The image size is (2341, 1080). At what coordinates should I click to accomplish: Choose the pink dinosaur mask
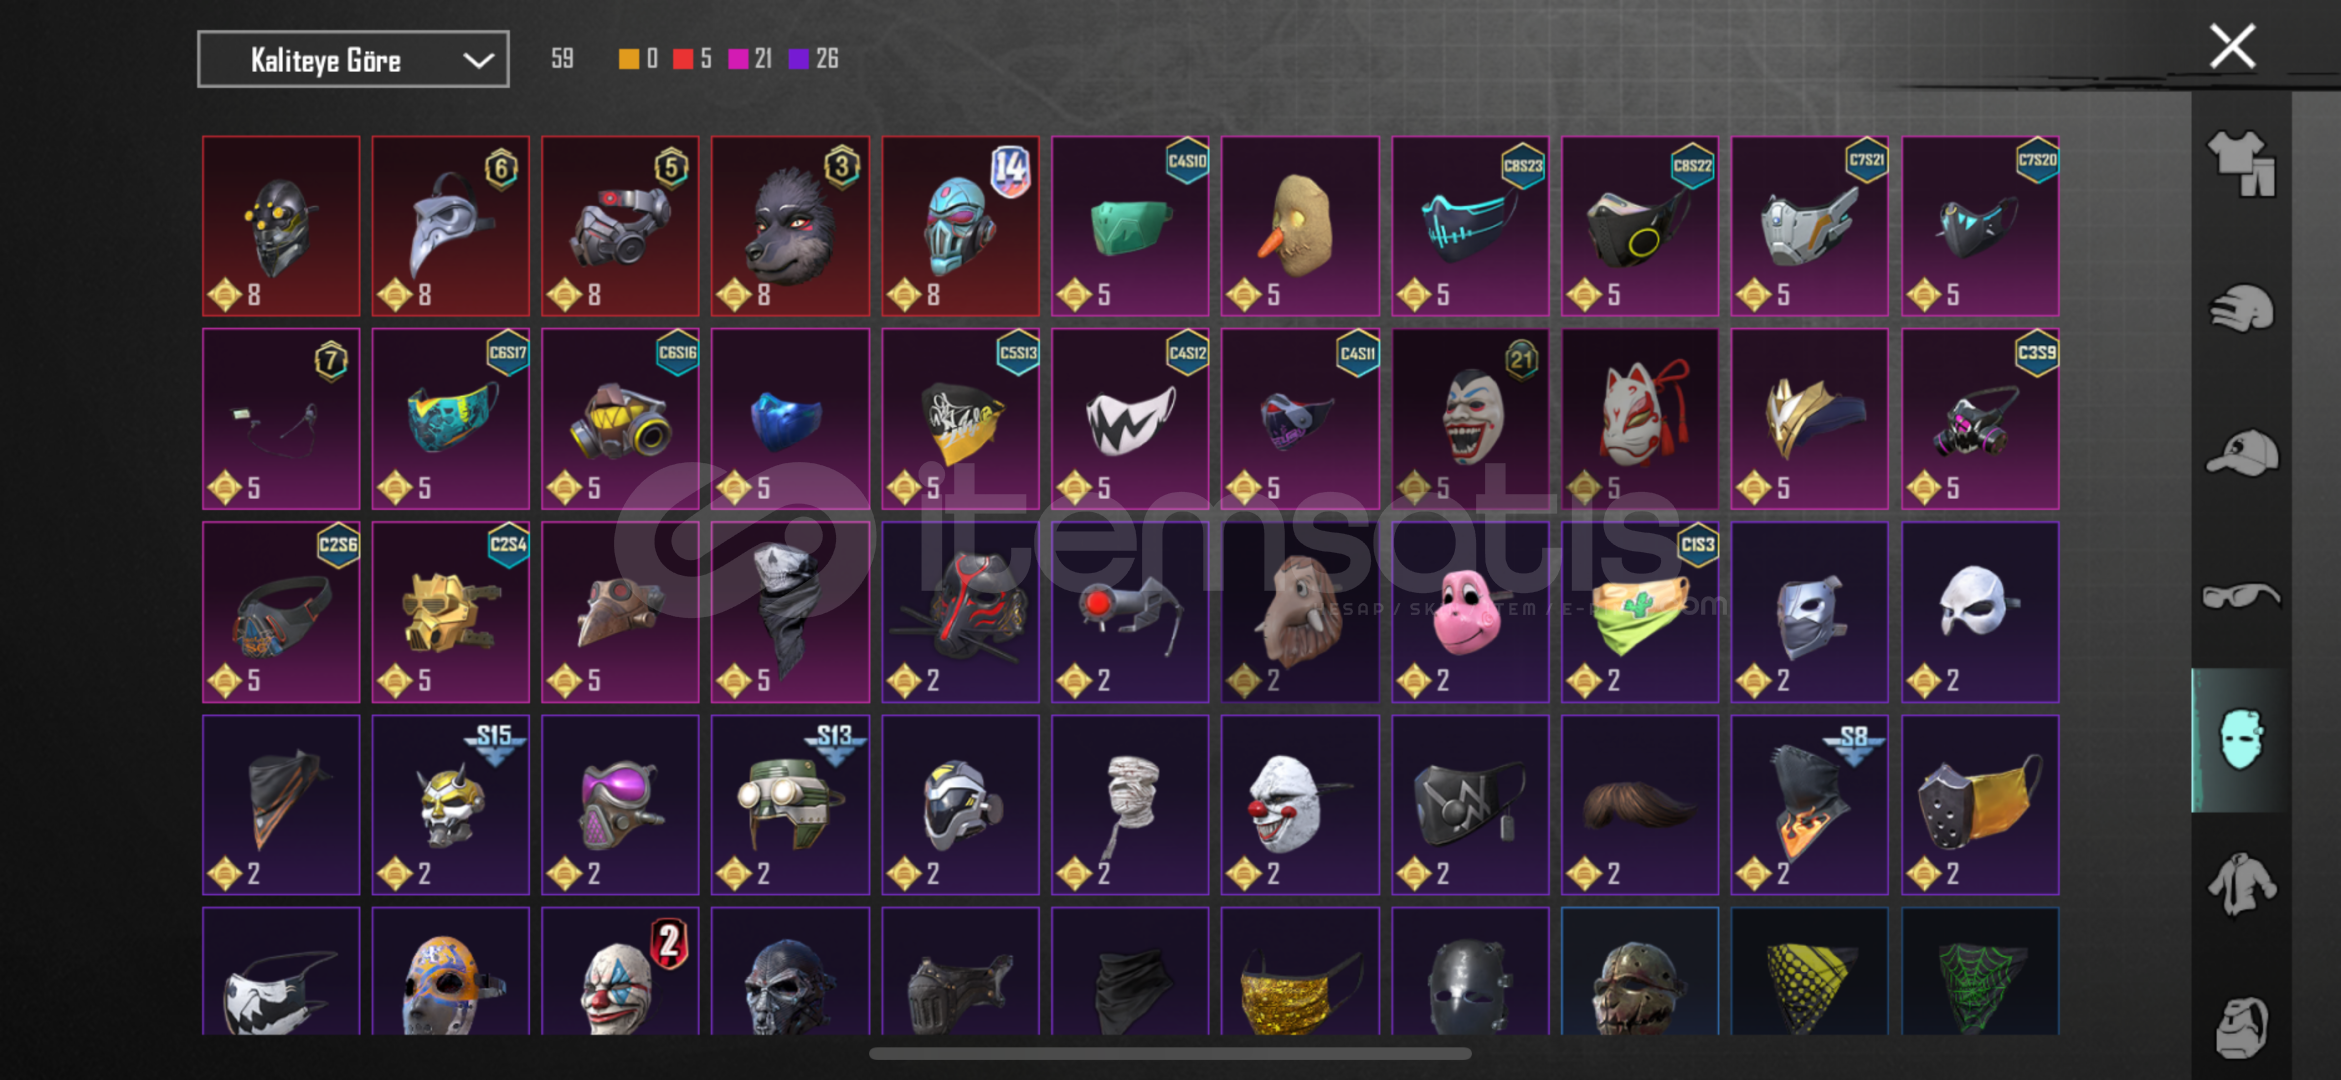(x=1470, y=611)
